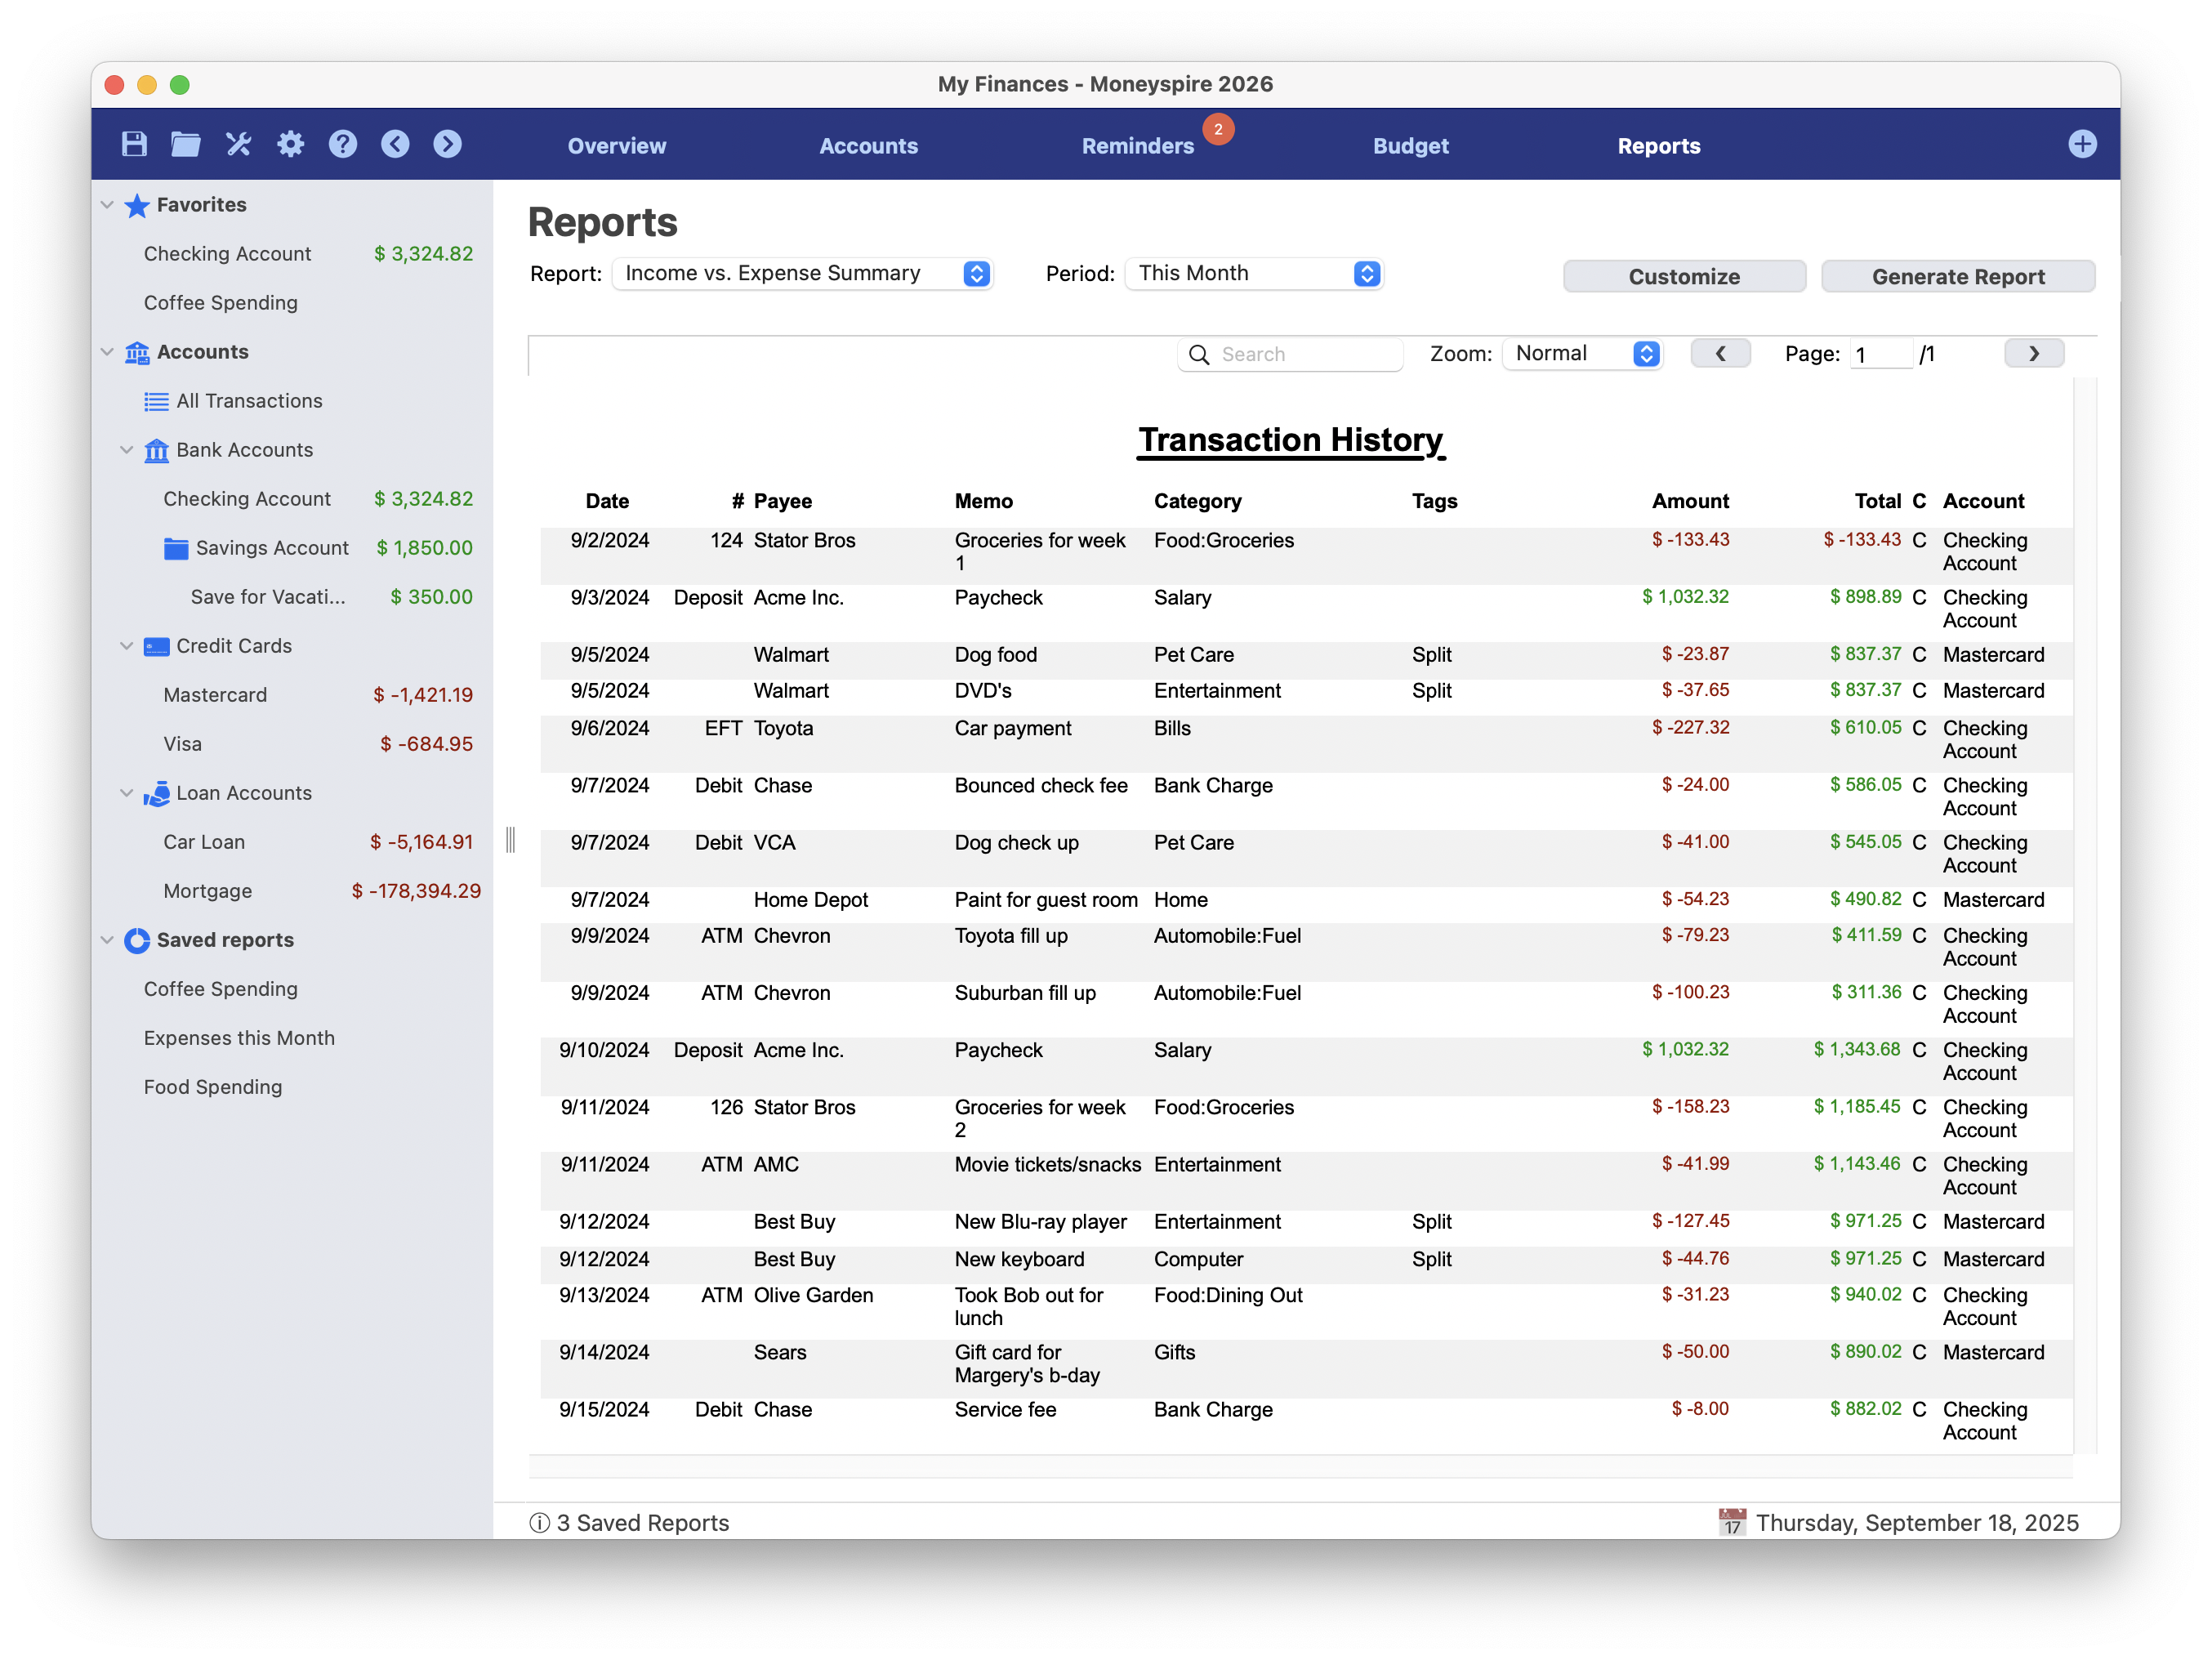2212x1660 pixels.
Task: Open the folder icon in toolbar
Action: pyautogui.click(x=185, y=144)
